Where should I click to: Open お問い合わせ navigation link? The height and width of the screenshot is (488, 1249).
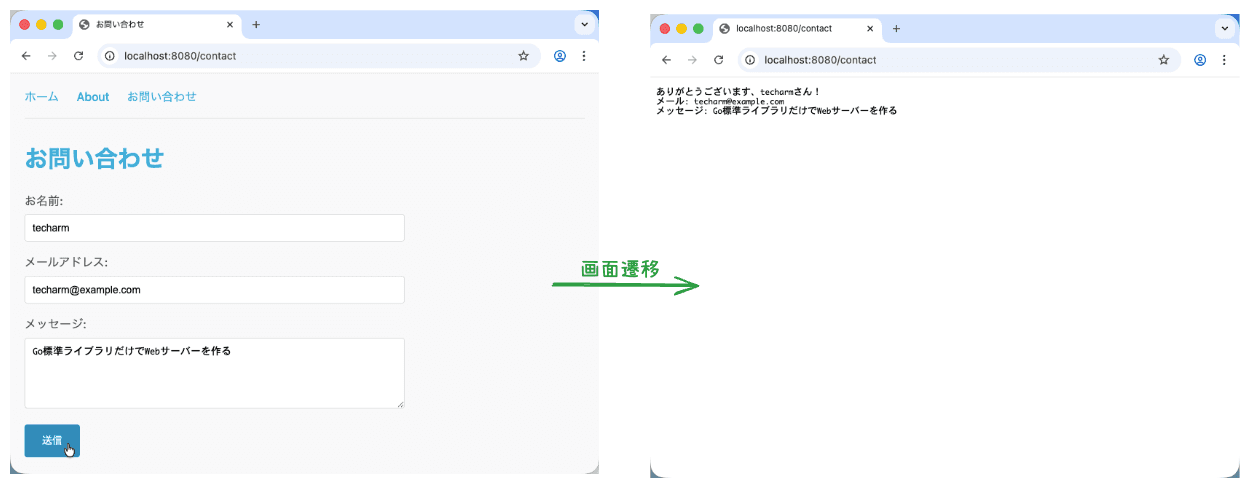click(x=162, y=97)
